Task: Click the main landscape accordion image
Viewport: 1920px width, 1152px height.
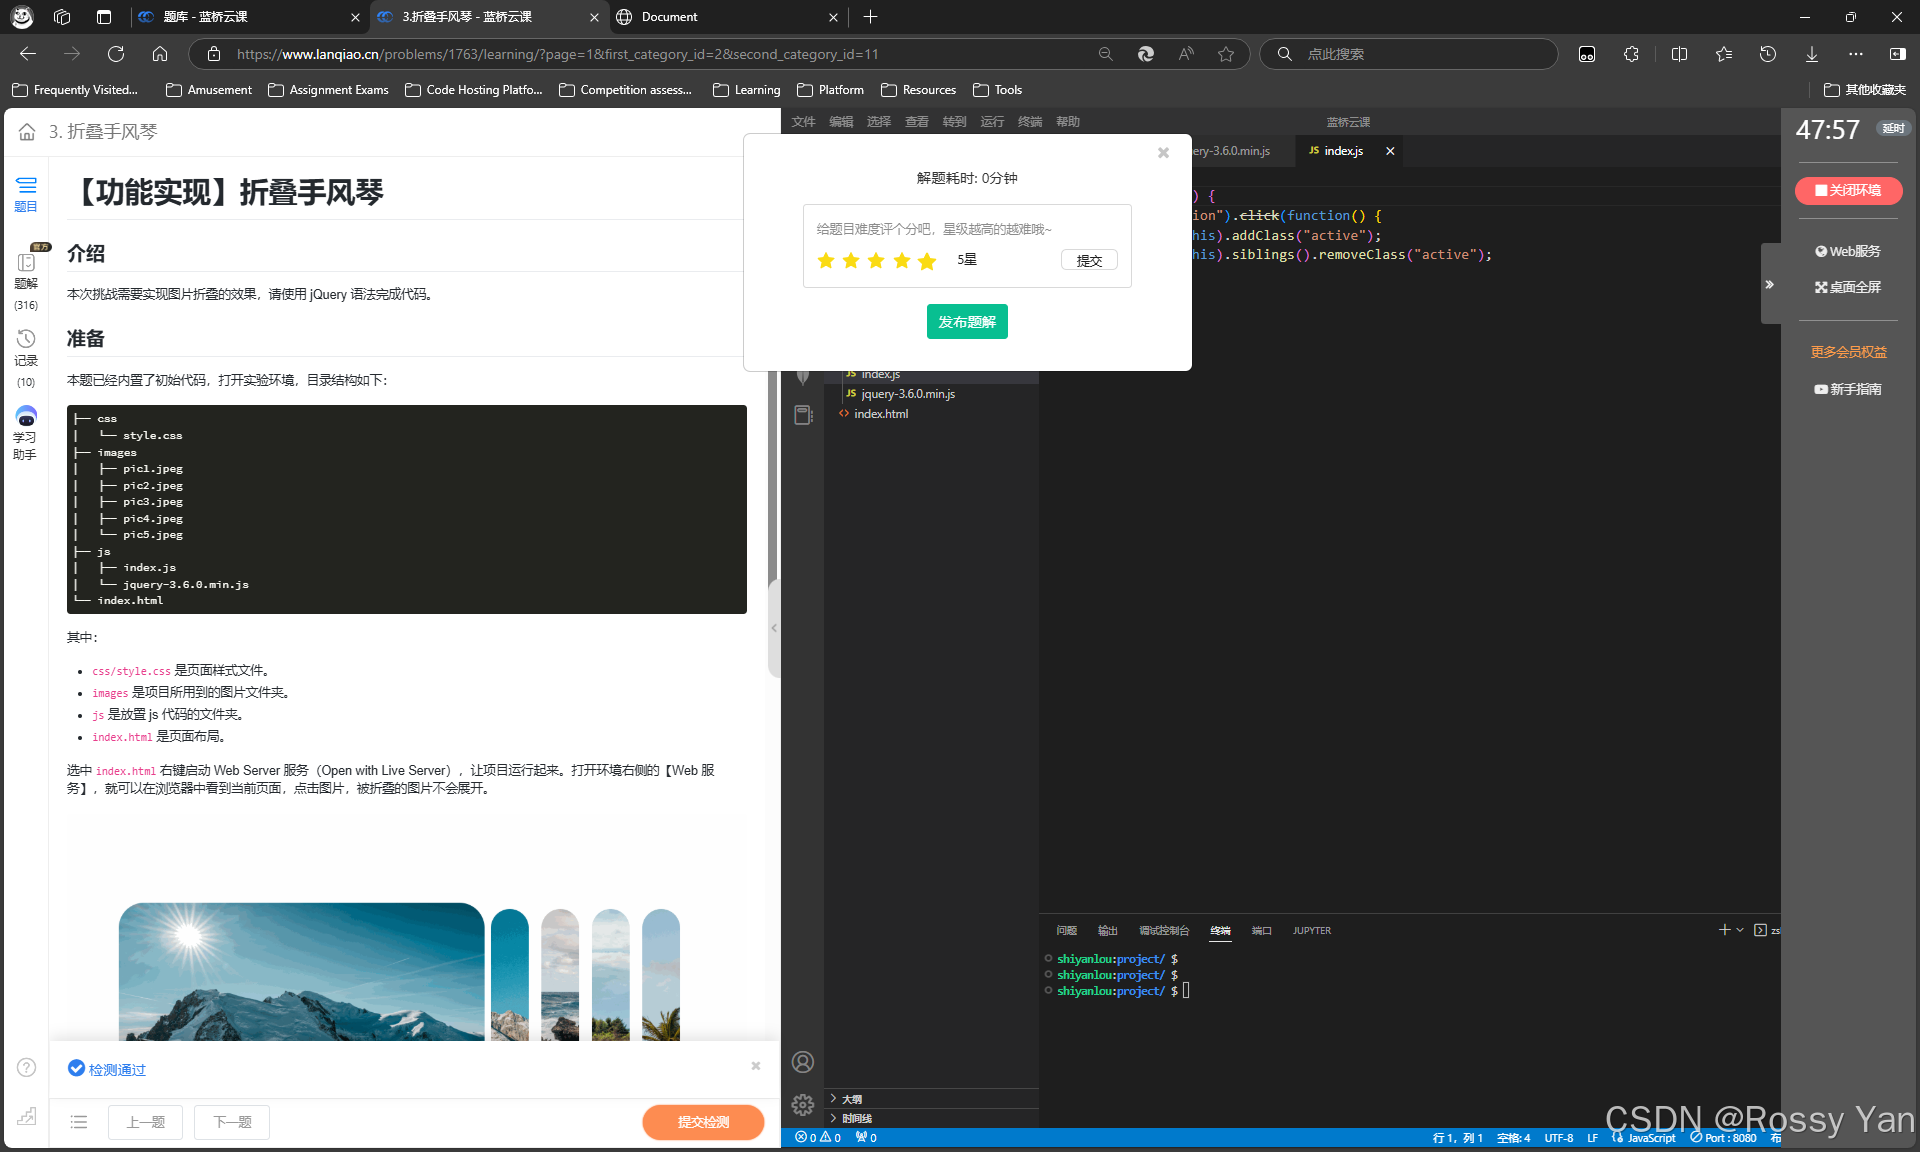Action: (301, 971)
